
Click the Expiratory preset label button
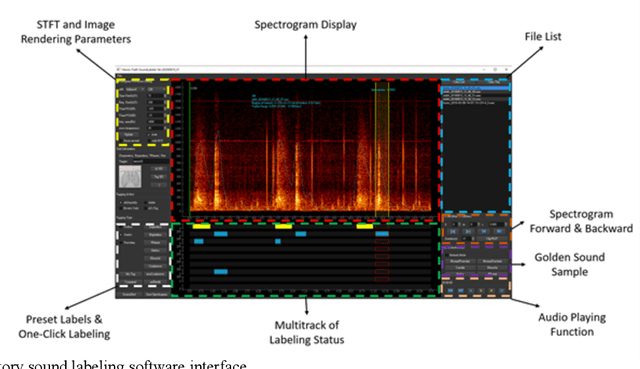tap(156, 235)
